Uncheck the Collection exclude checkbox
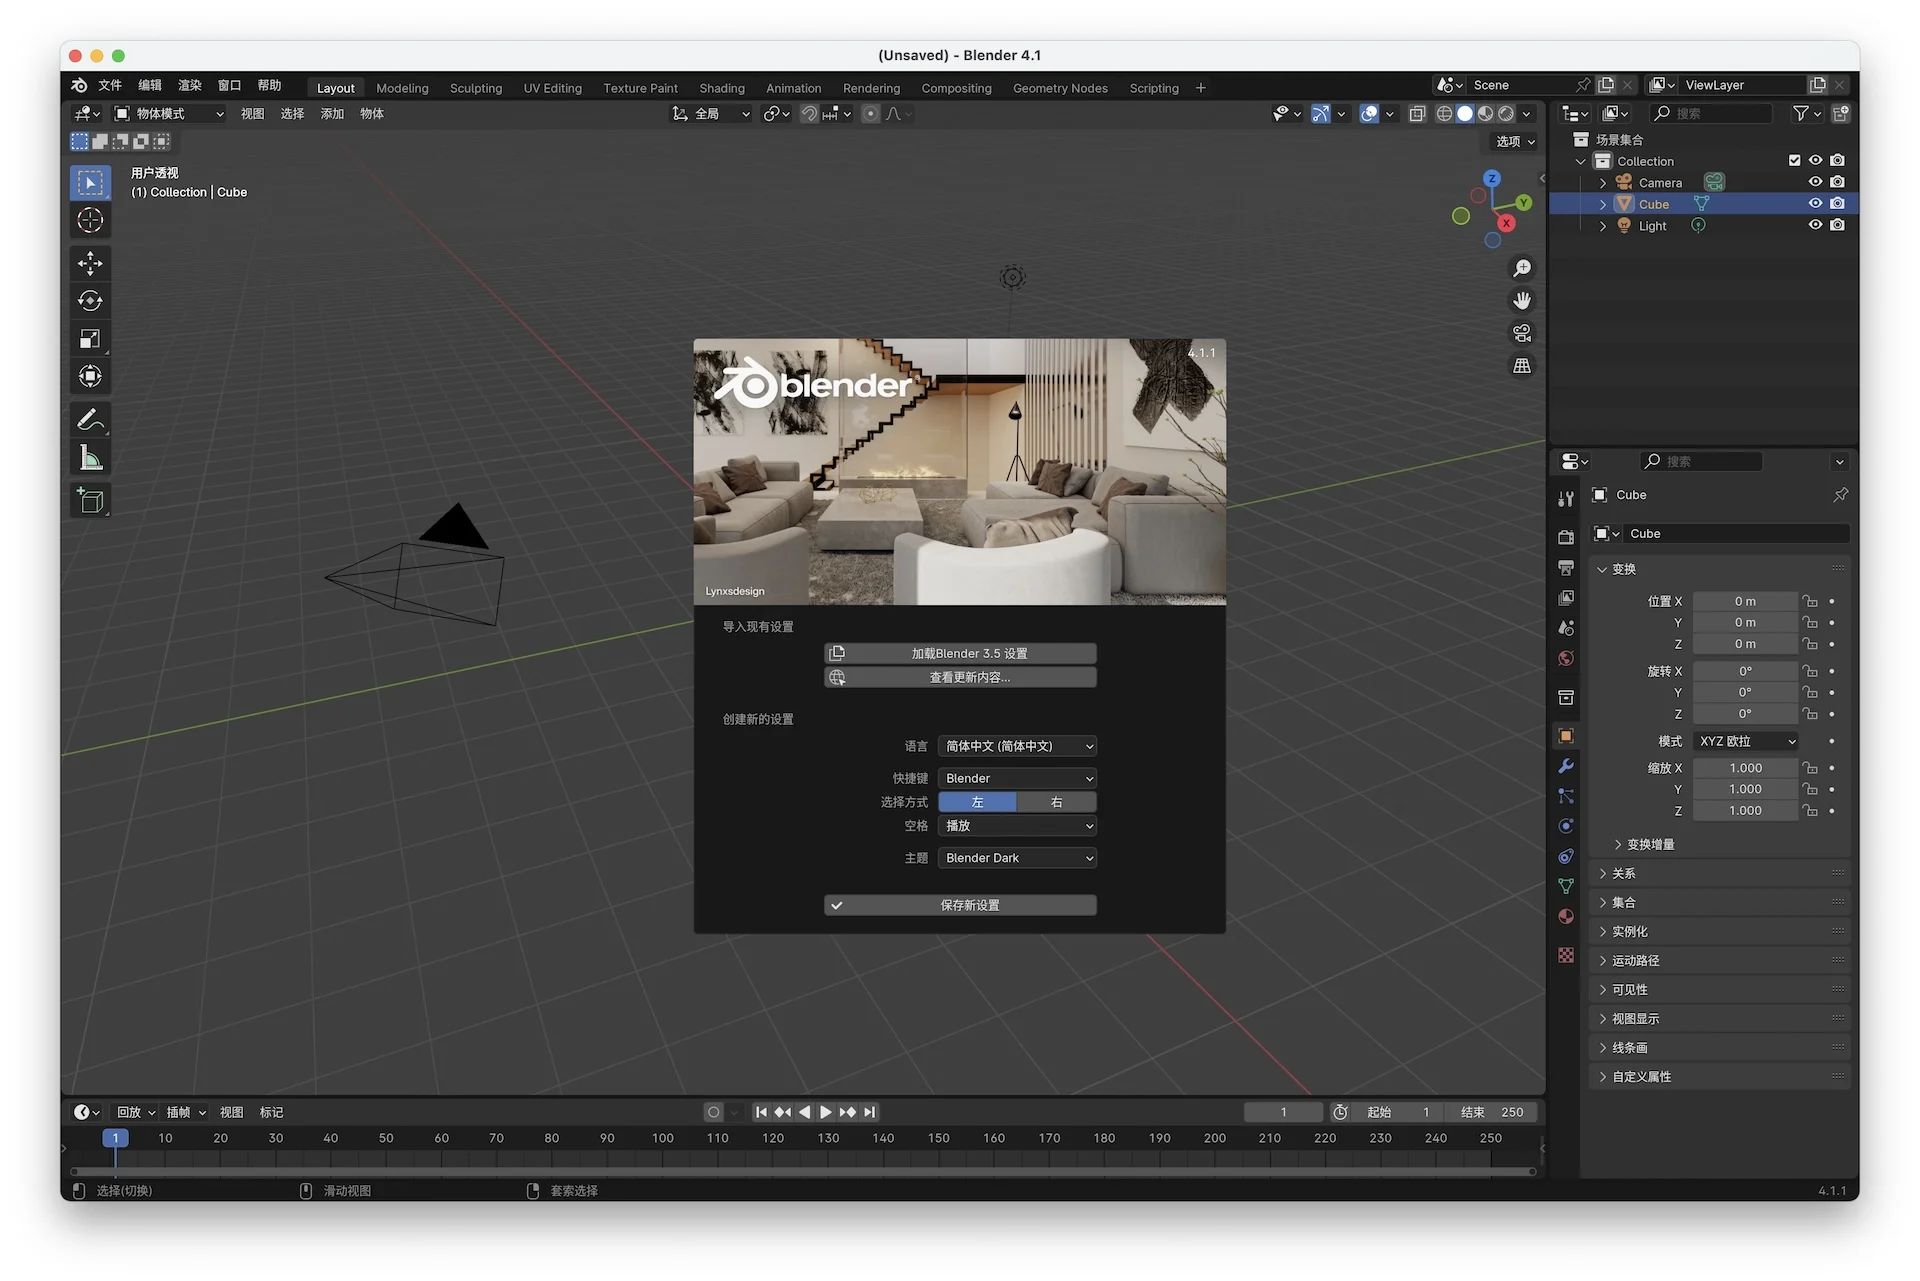Image resolution: width=1920 pixels, height=1281 pixels. 1794,161
